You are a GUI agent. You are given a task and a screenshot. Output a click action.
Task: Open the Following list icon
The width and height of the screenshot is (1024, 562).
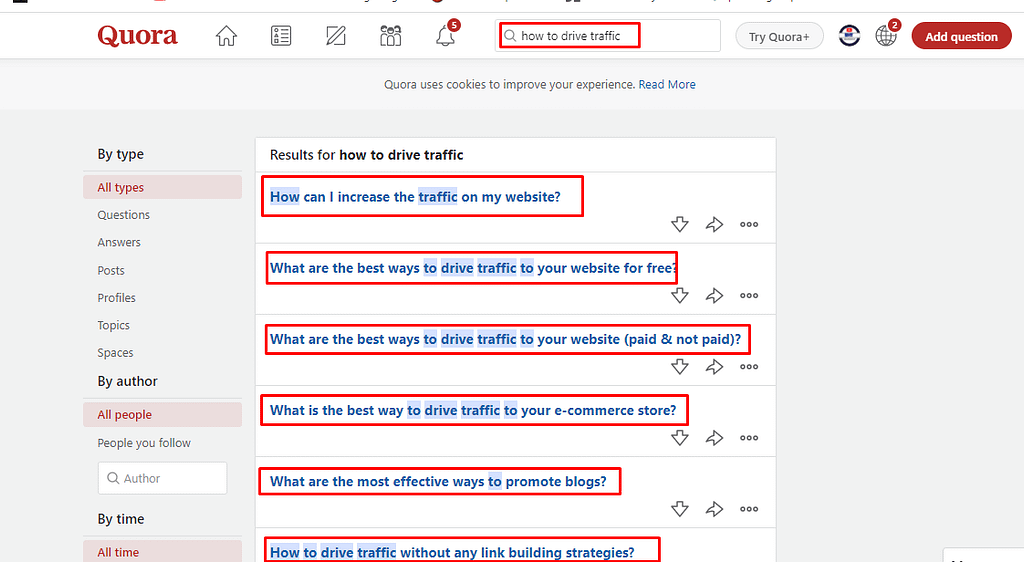[281, 36]
